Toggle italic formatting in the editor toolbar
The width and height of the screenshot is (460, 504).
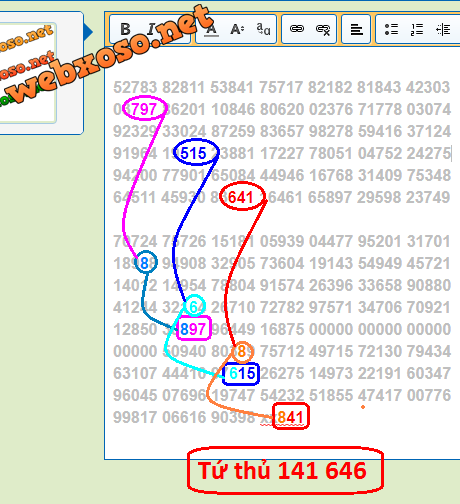tap(151, 29)
